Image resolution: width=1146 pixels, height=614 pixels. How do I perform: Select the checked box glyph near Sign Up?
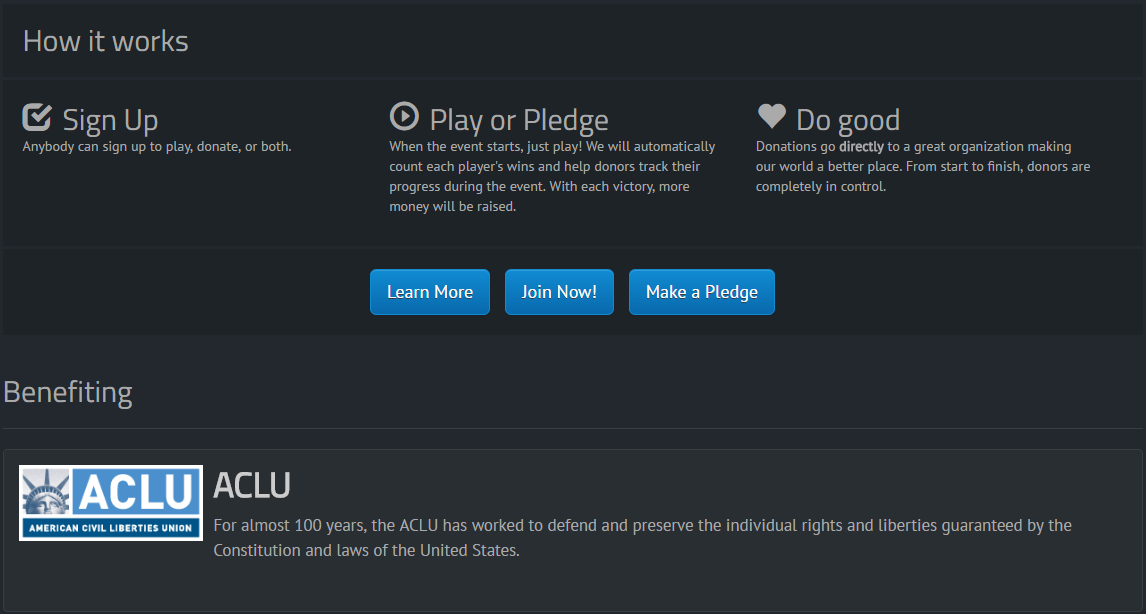coord(35,115)
